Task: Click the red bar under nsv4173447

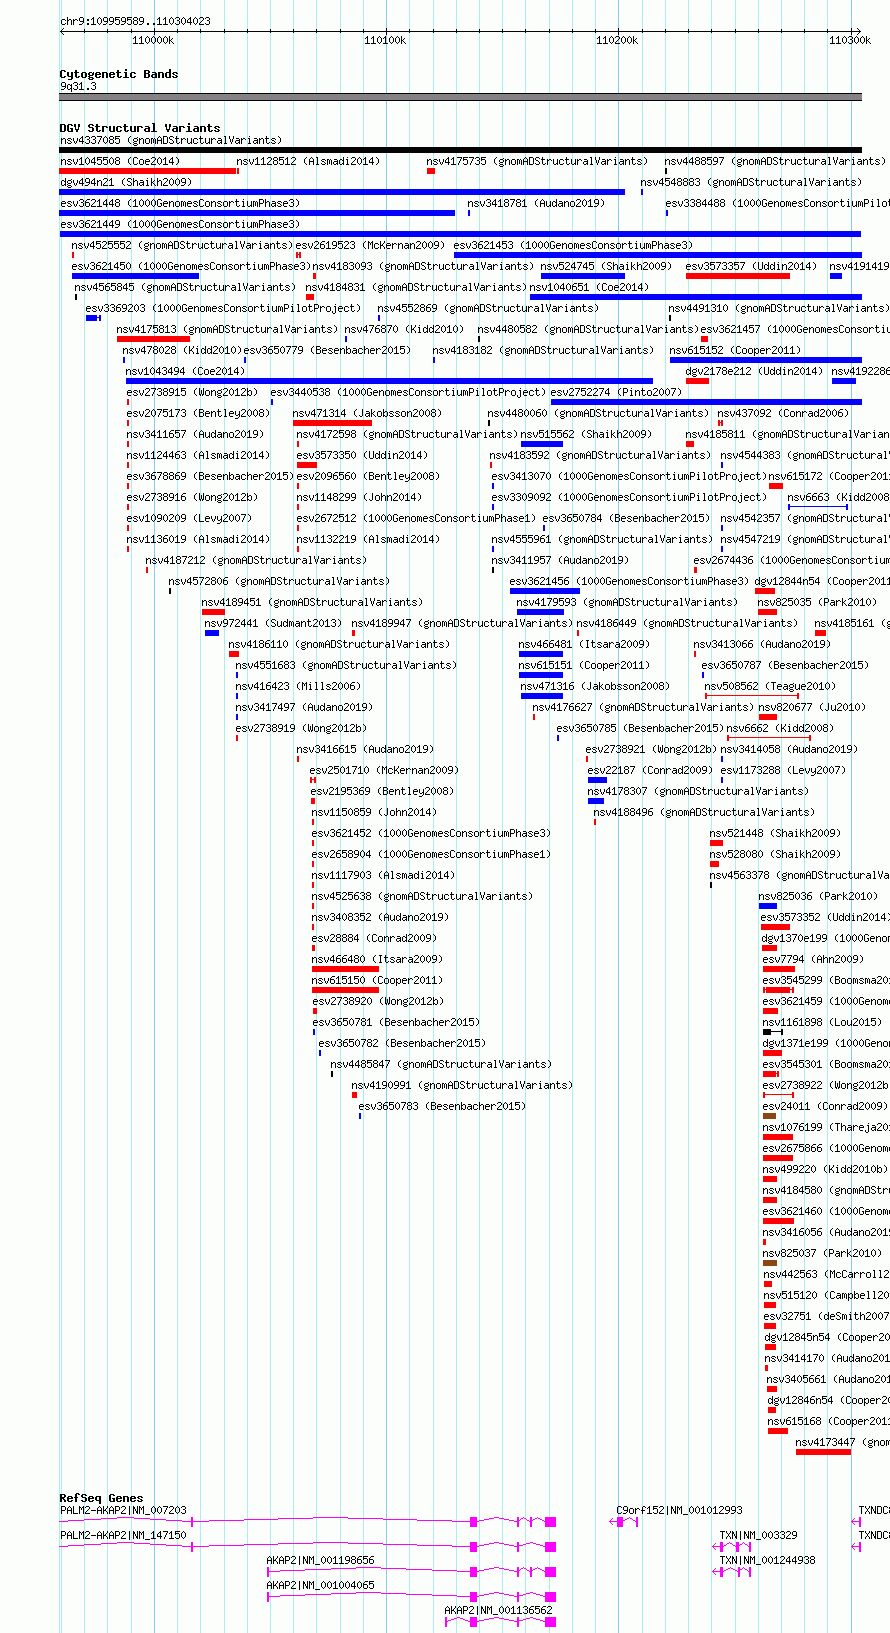Action: (823, 1452)
